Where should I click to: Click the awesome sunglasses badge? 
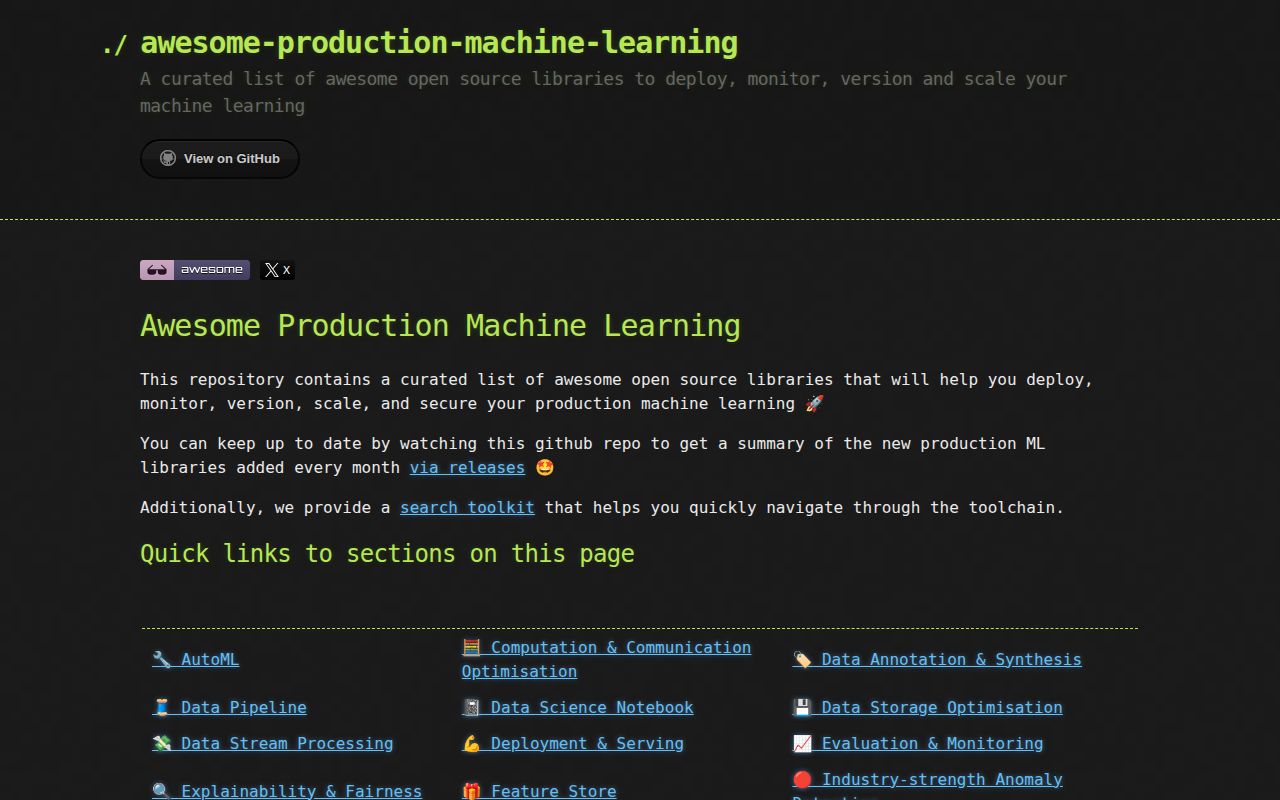tap(195, 270)
